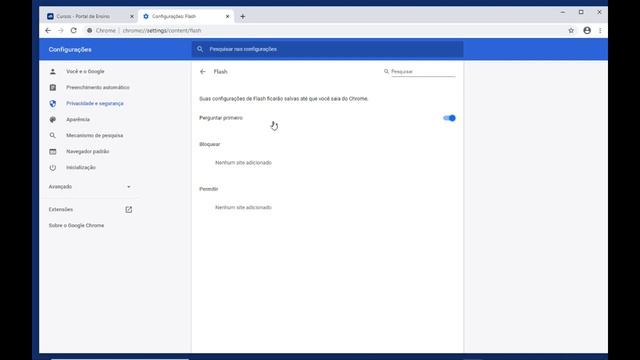640x360 pixels.
Task: Click the palette icon for Aparência
Action: tap(53, 120)
